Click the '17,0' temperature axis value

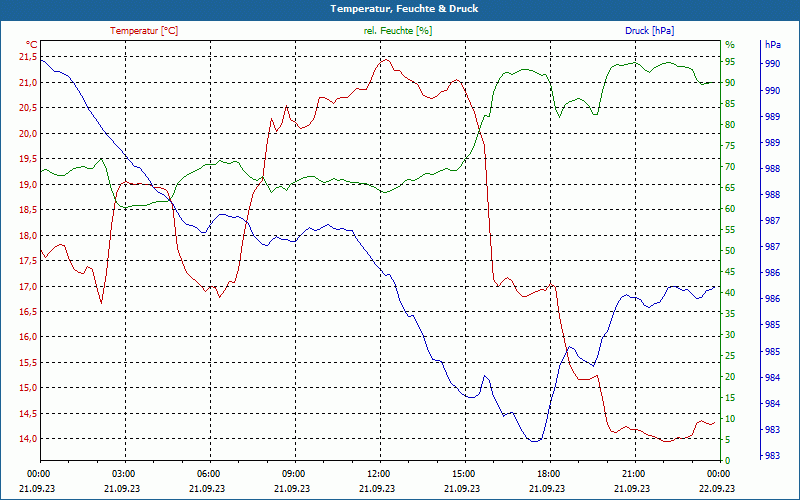click(28, 286)
